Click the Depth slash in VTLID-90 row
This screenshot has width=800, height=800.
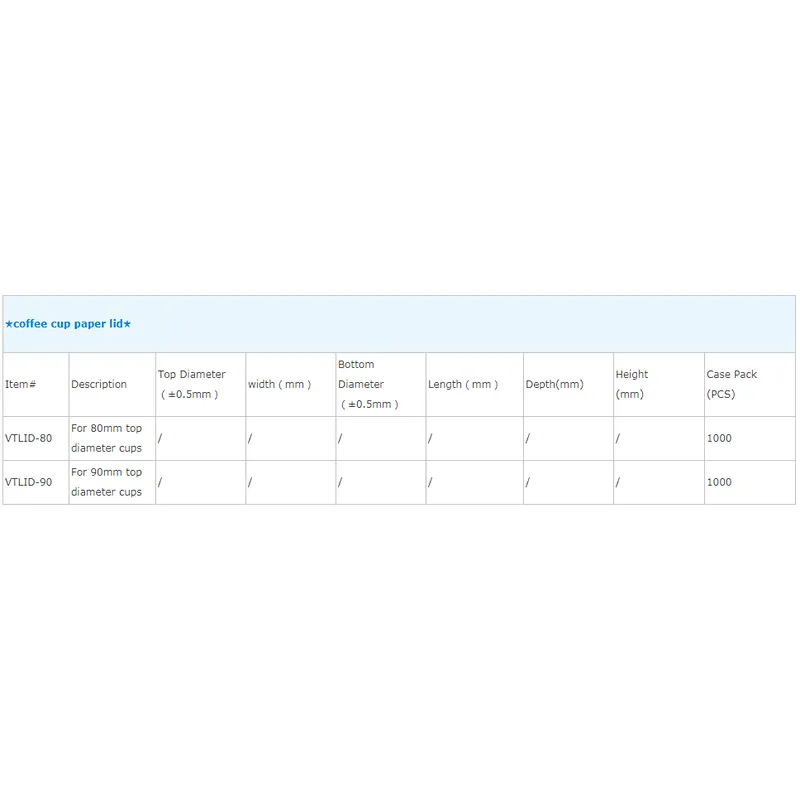pos(528,482)
